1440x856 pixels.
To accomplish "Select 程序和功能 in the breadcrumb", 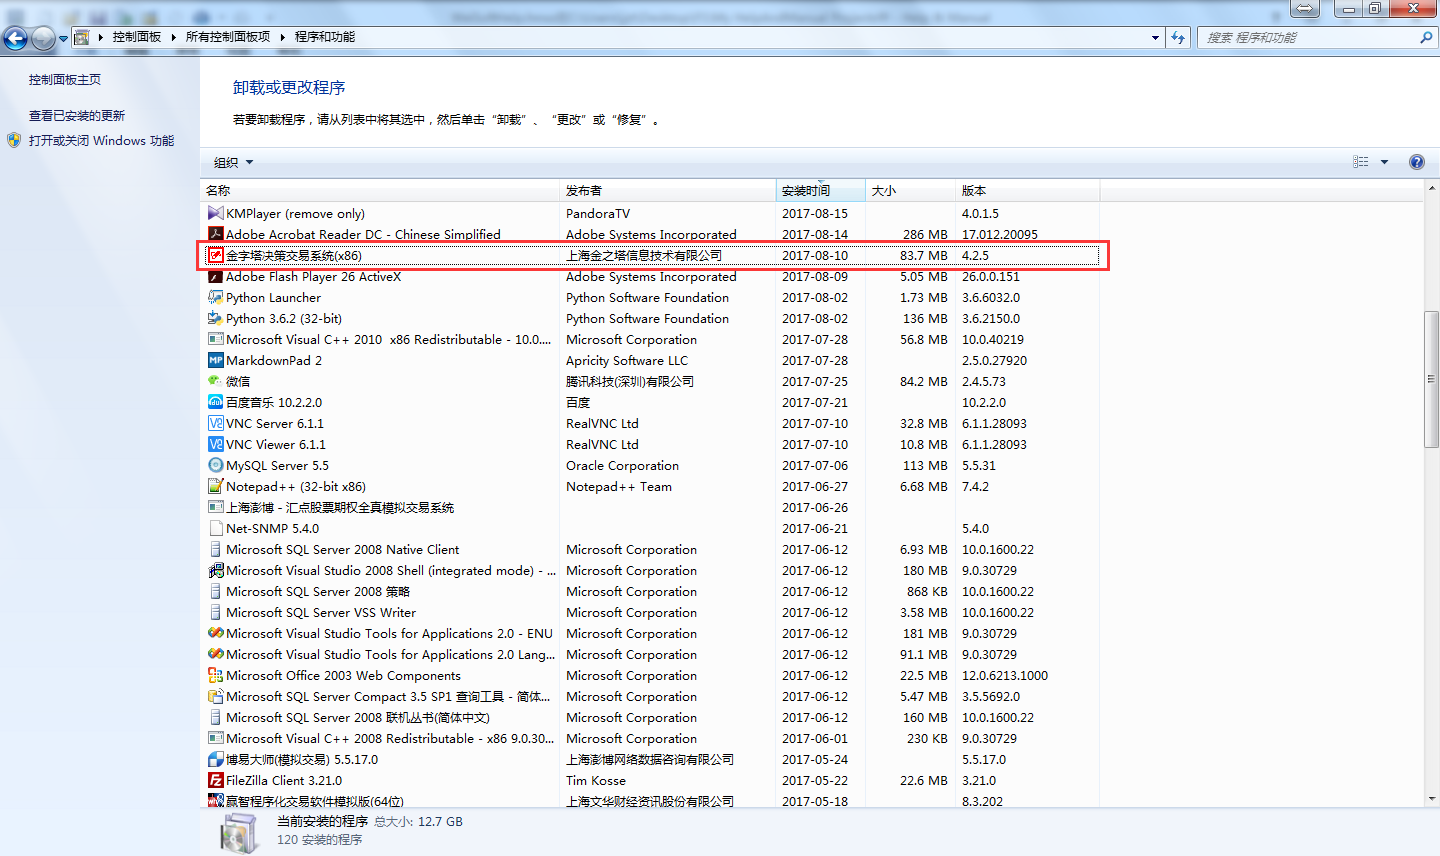I will (x=325, y=37).
